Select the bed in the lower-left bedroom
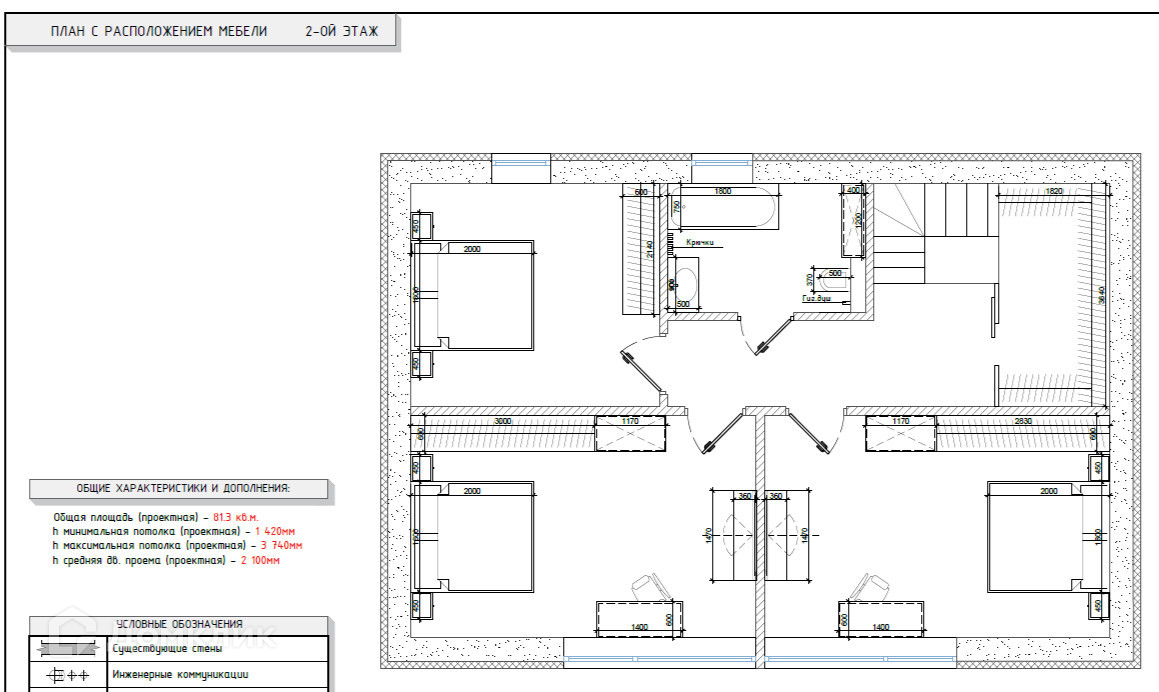Screen dimensions: 1159x692 click(x=473, y=537)
